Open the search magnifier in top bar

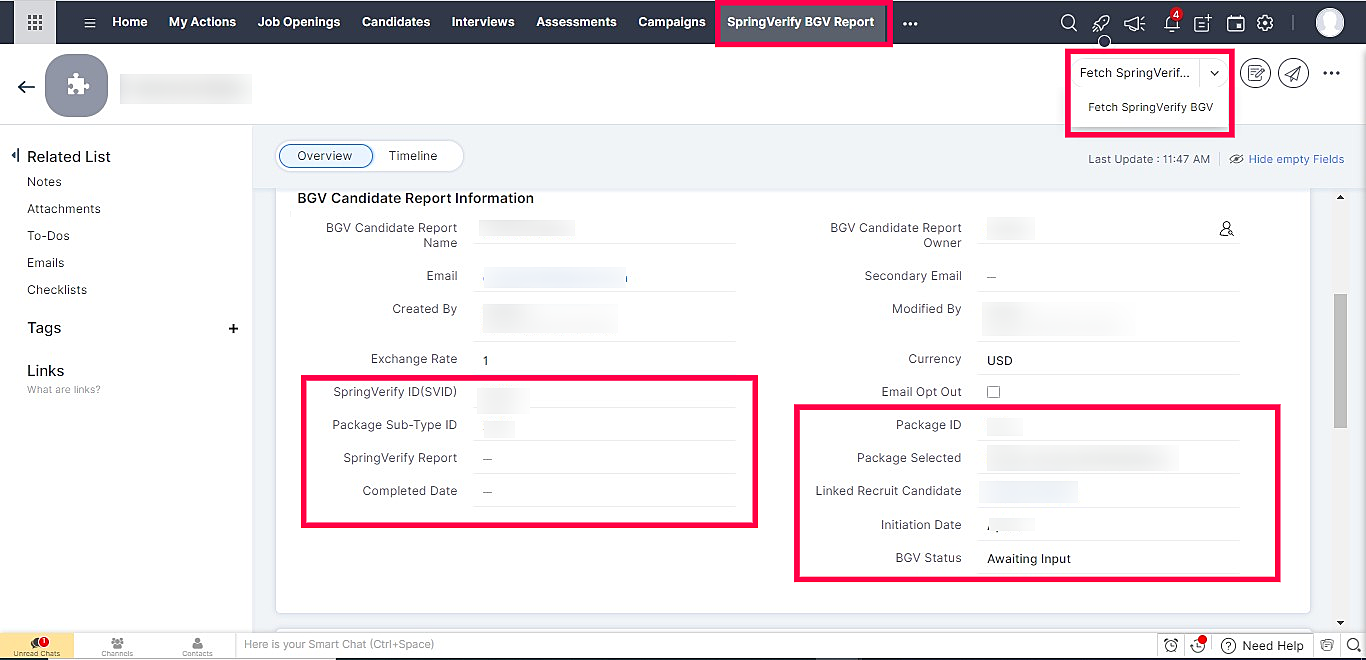(x=1068, y=23)
